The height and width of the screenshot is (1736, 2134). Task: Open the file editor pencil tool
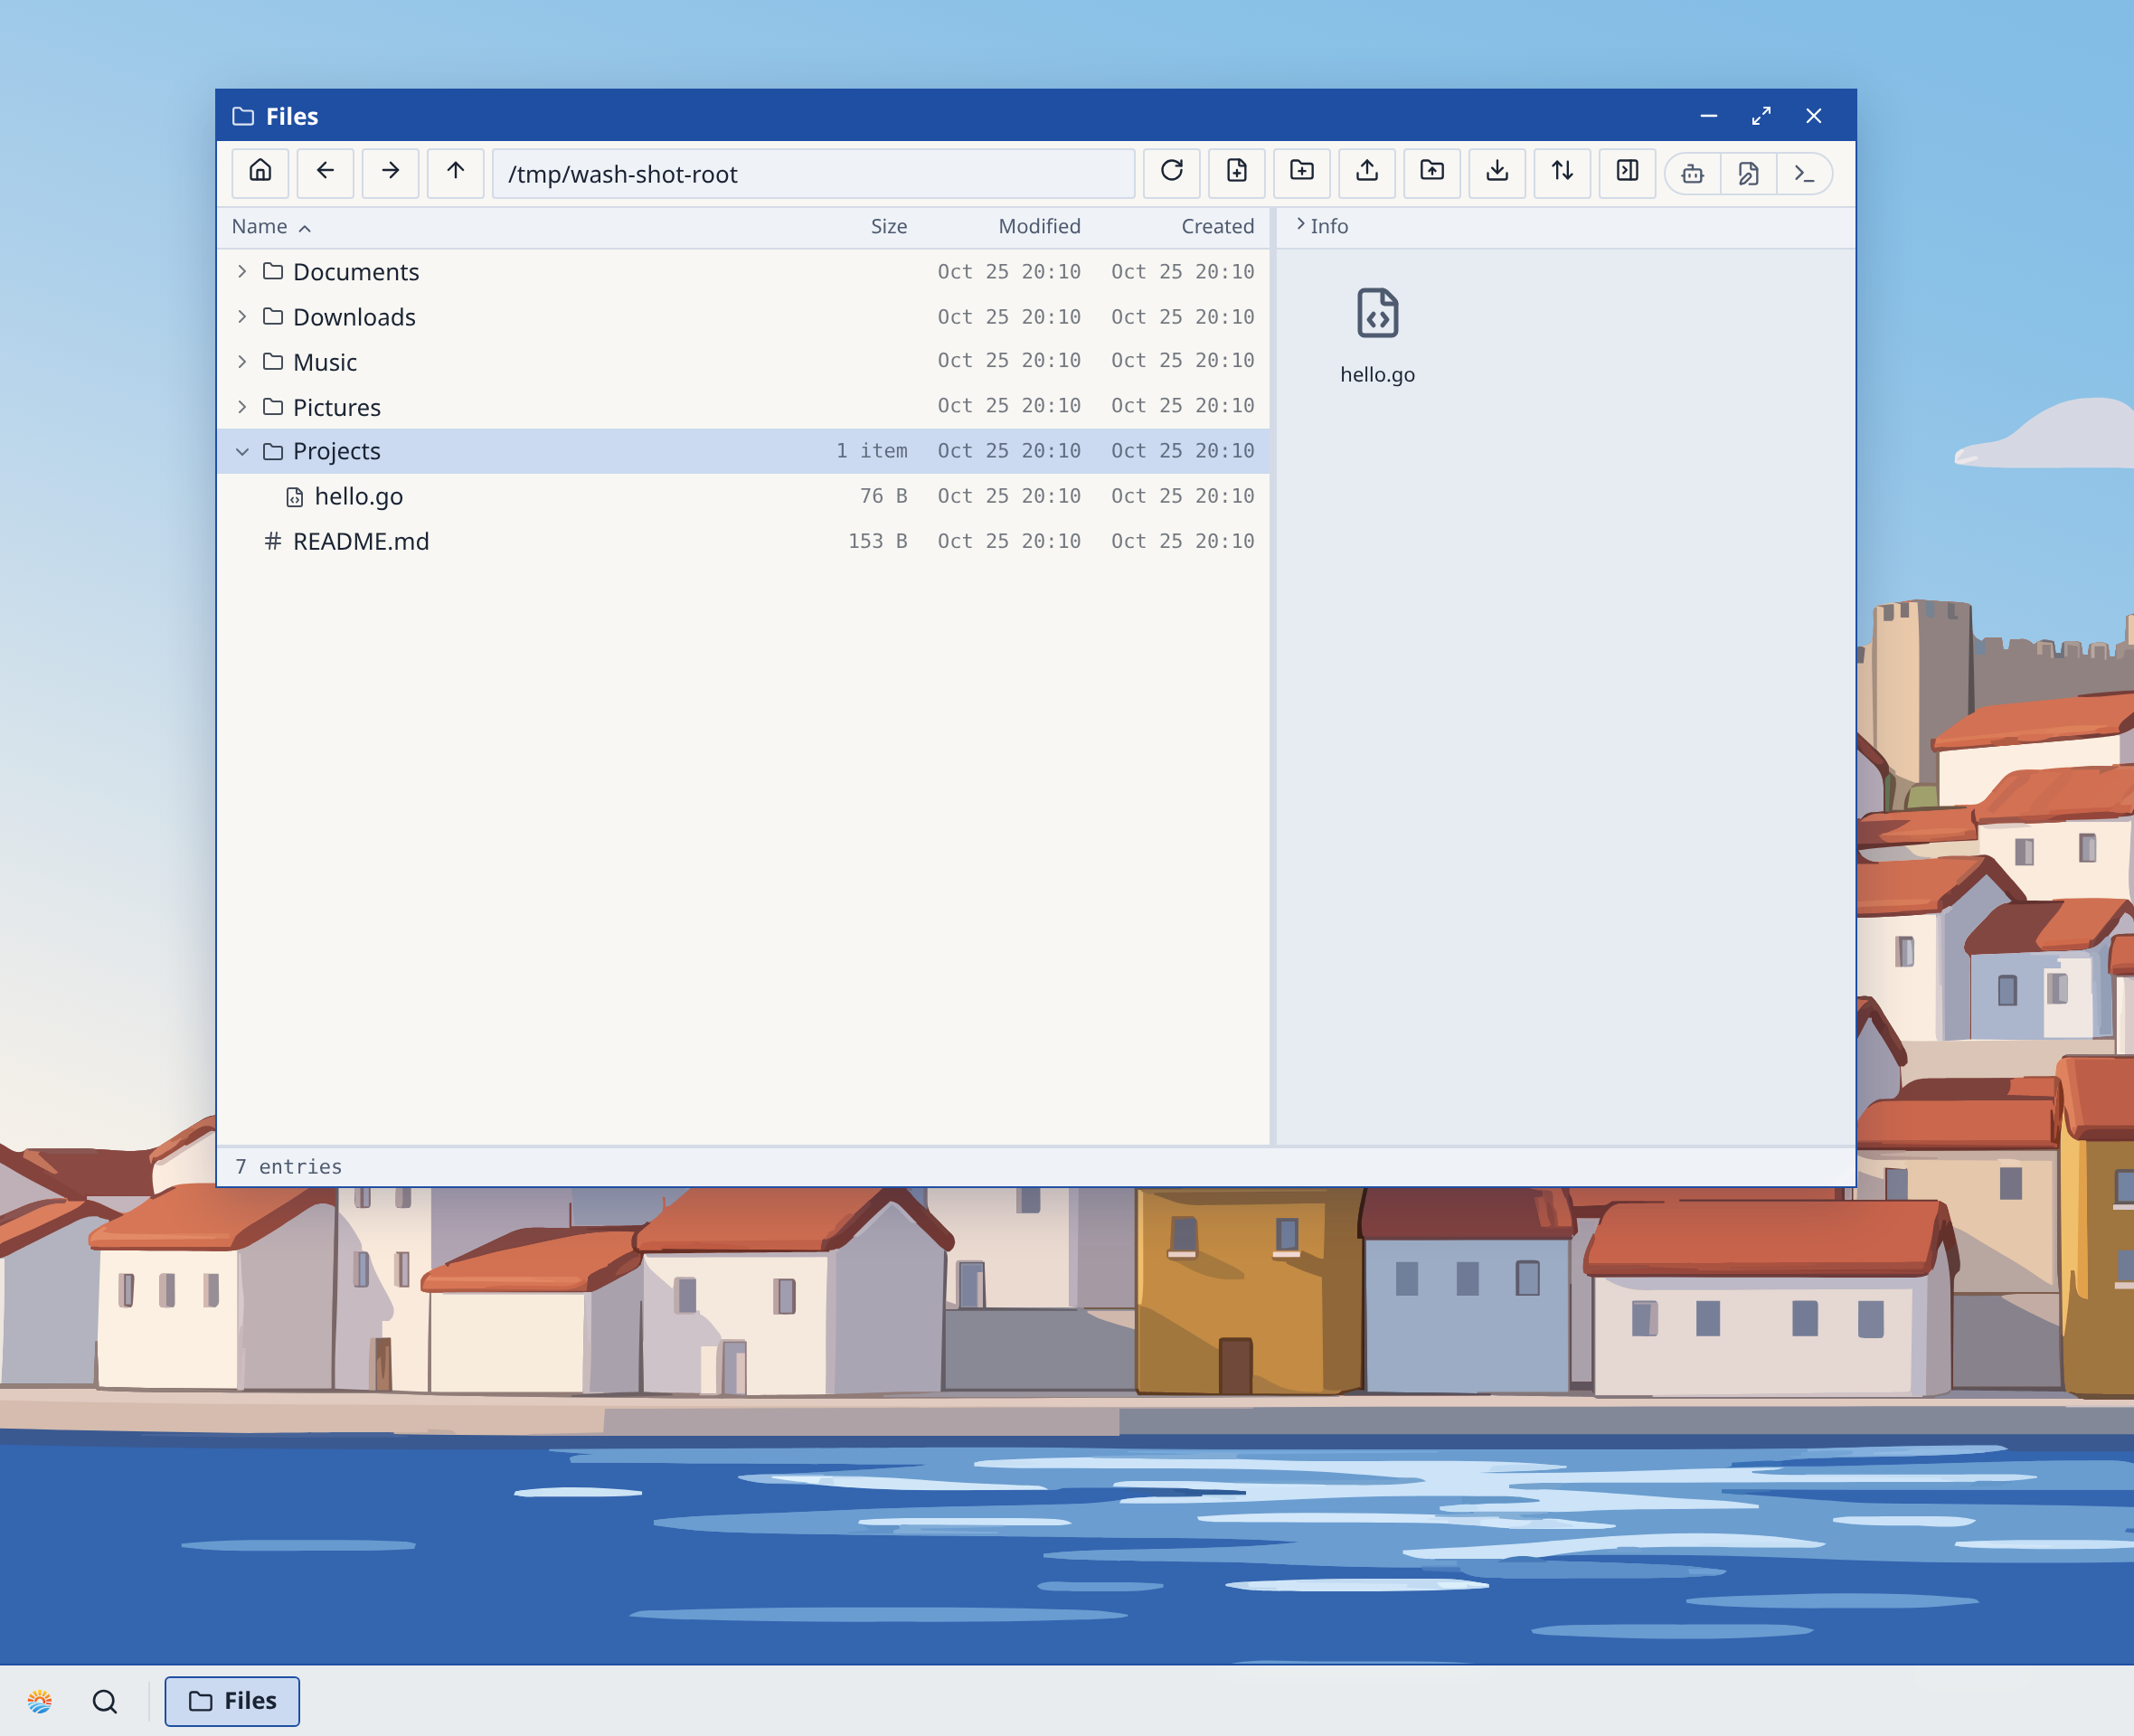click(x=1747, y=174)
